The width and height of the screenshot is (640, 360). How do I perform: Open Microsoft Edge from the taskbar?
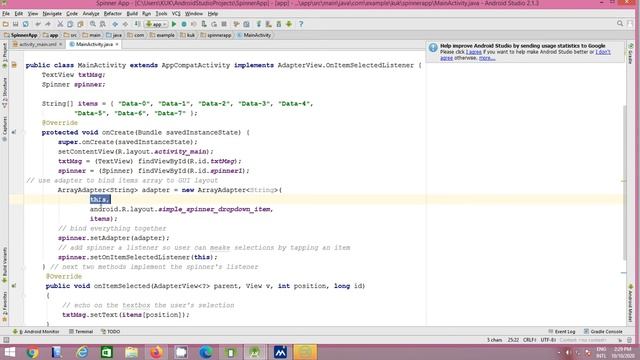[x=206, y=352]
